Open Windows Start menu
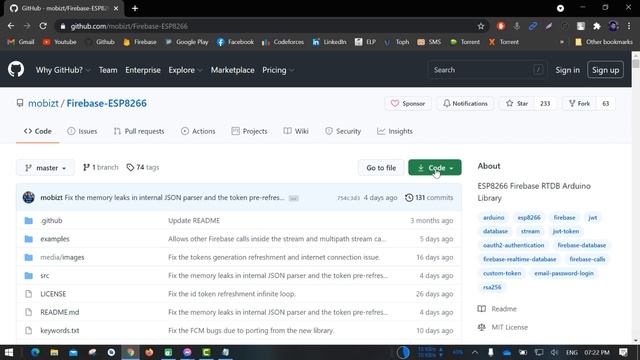The height and width of the screenshot is (360, 640). (x=9, y=352)
